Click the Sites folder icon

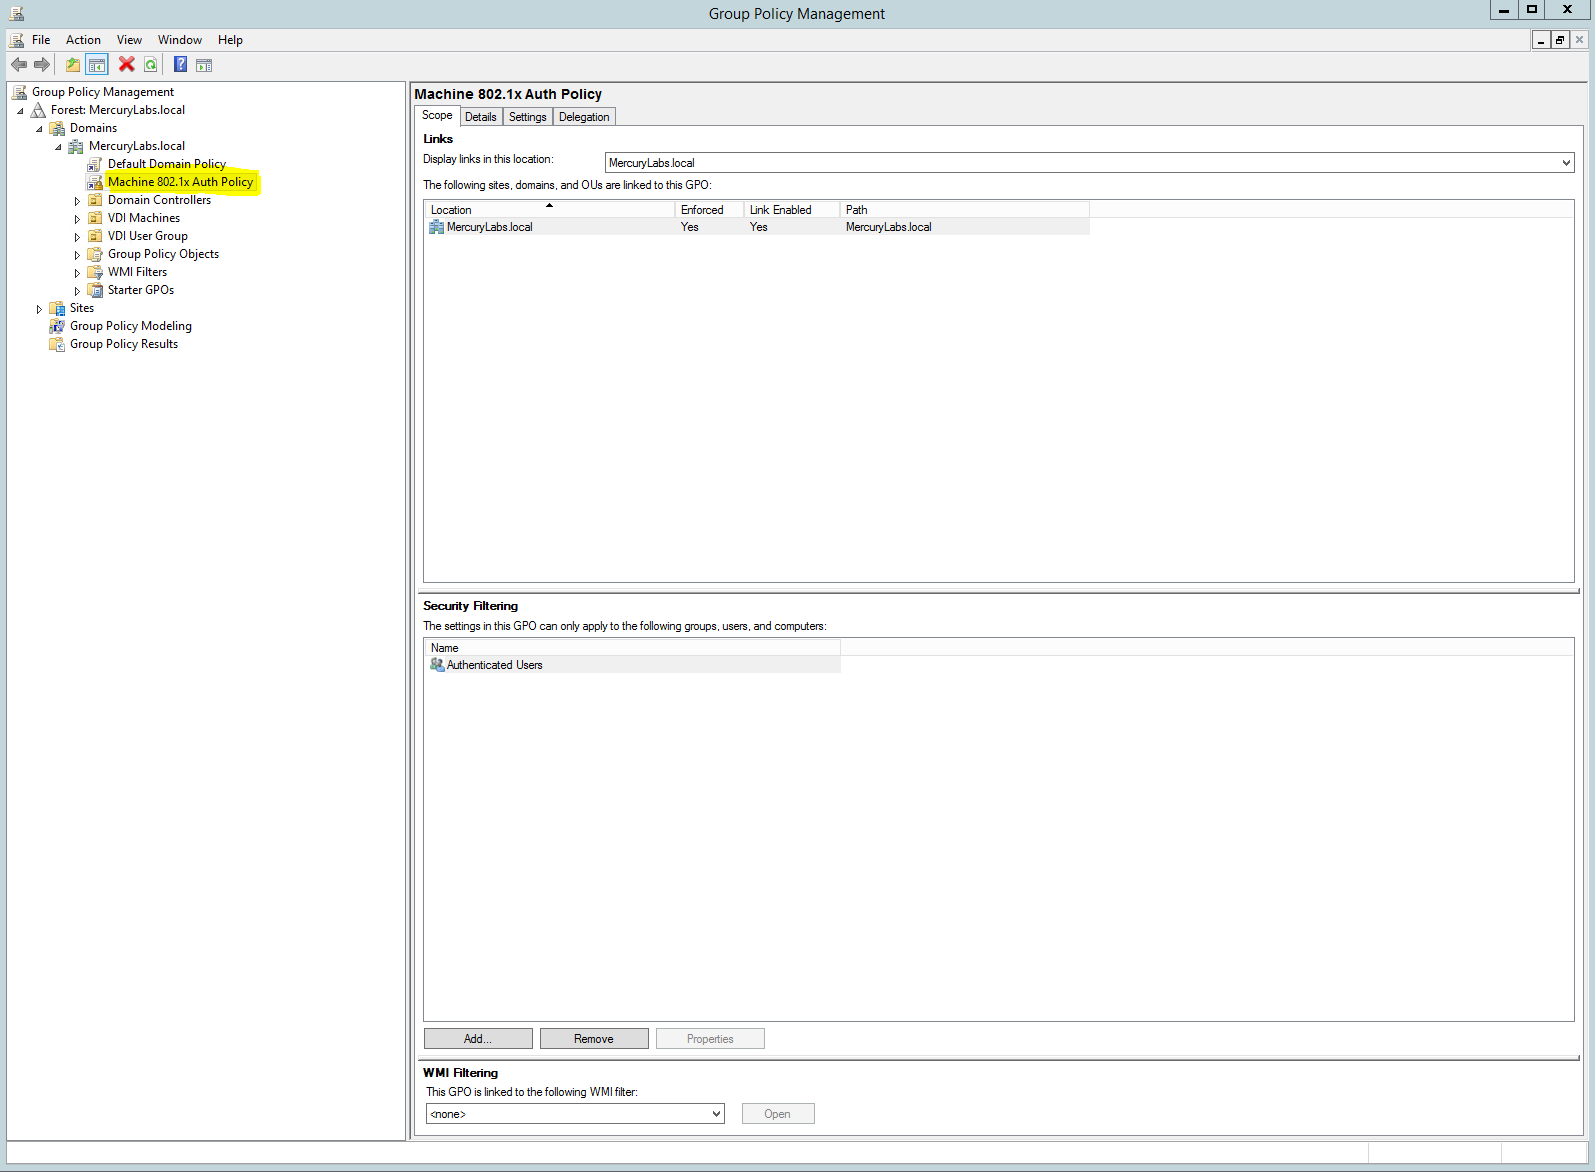(x=58, y=308)
